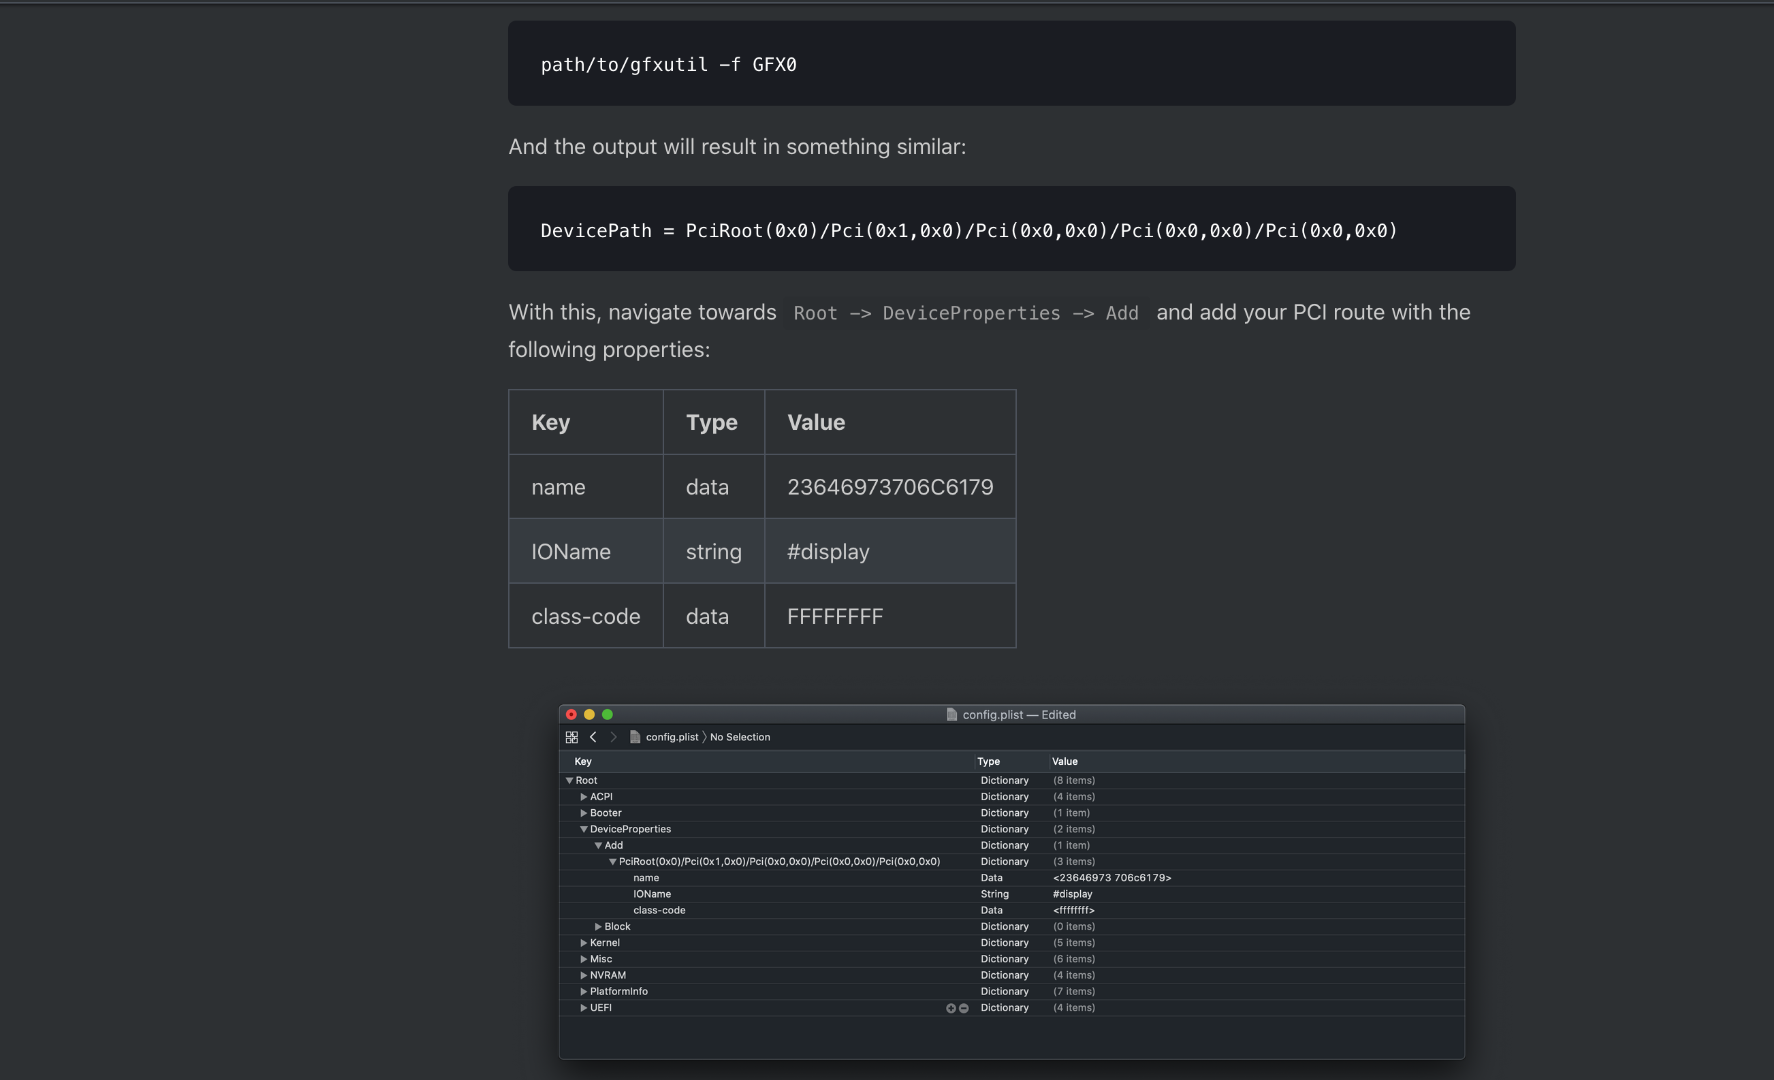Click the document icon in window title
Image resolution: width=1774 pixels, height=1080 pixels.
952,715
